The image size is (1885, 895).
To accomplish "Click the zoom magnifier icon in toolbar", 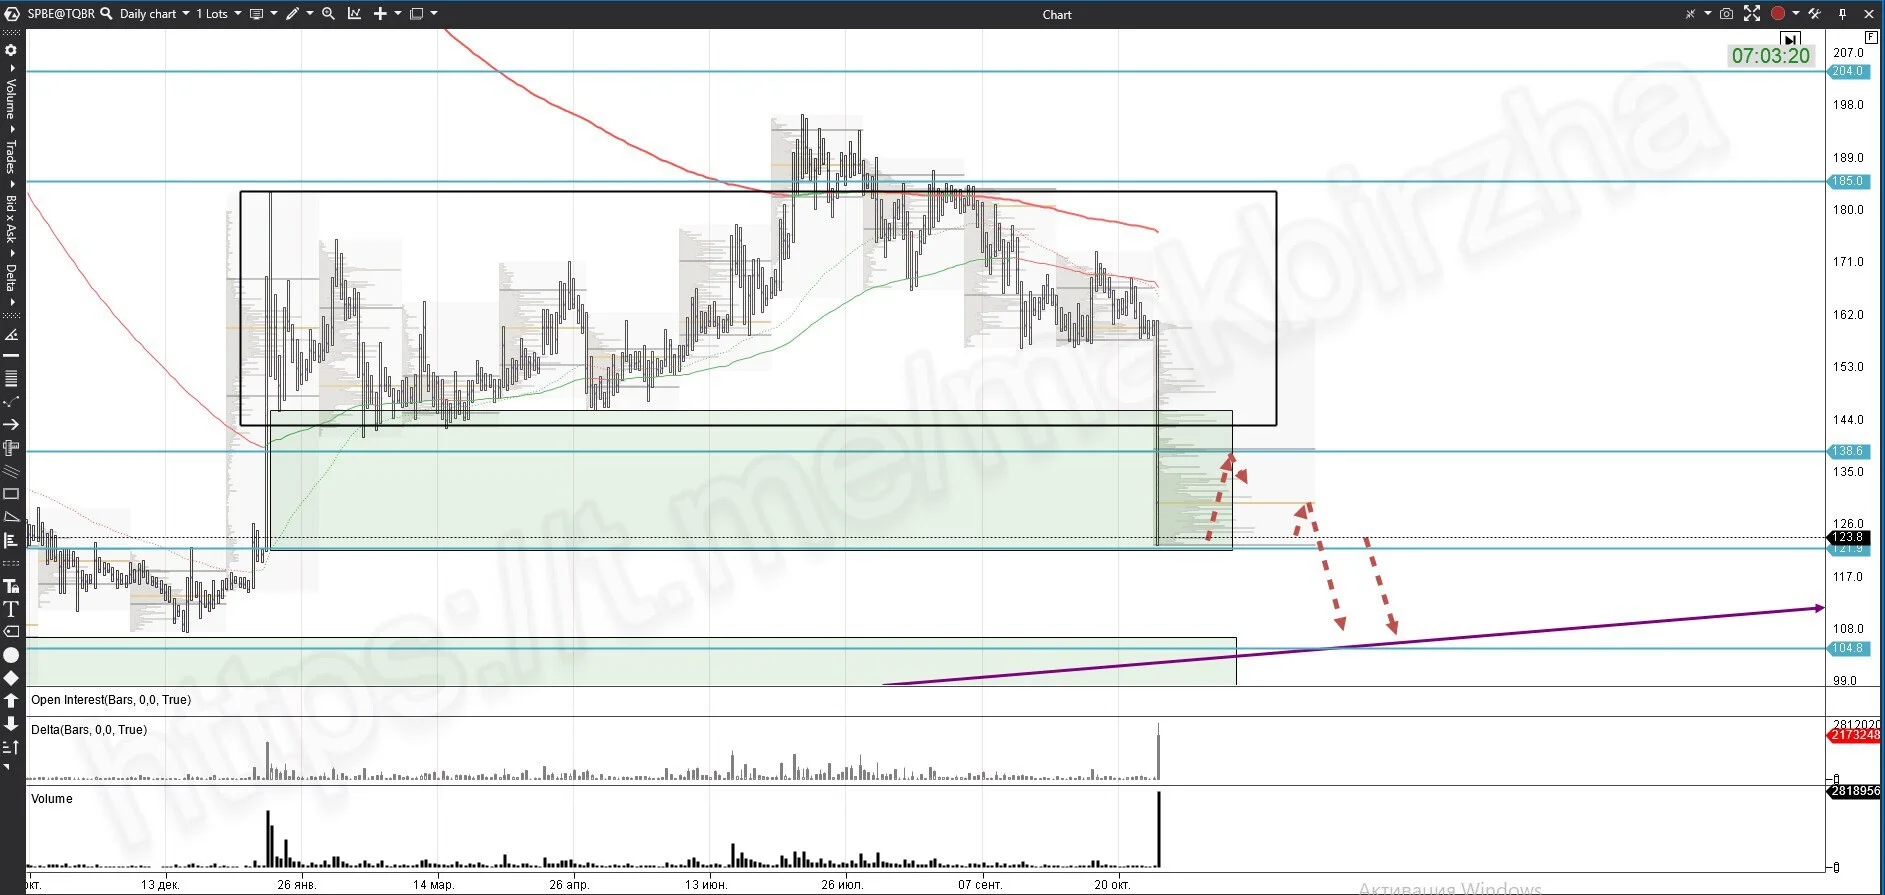I will [328, 14].
